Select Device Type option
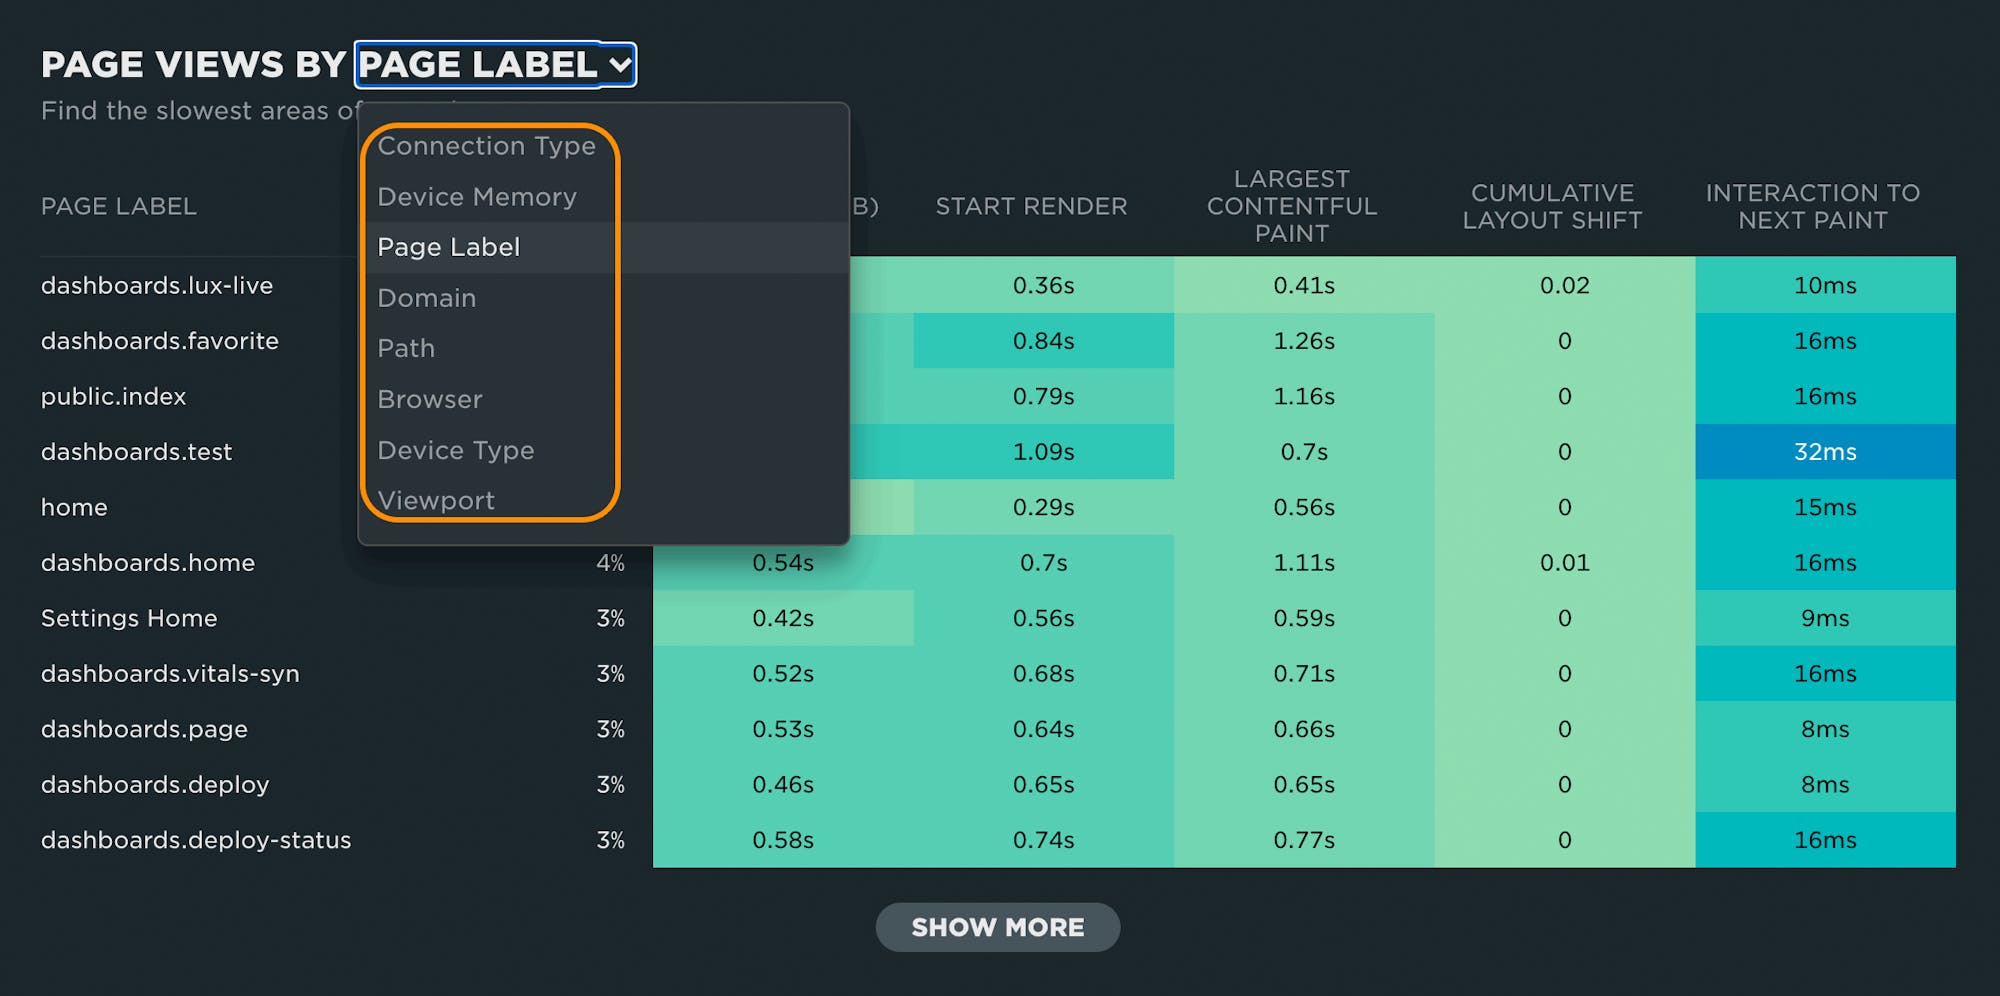This screenshot has width=2000, height=996. point(456,450)
